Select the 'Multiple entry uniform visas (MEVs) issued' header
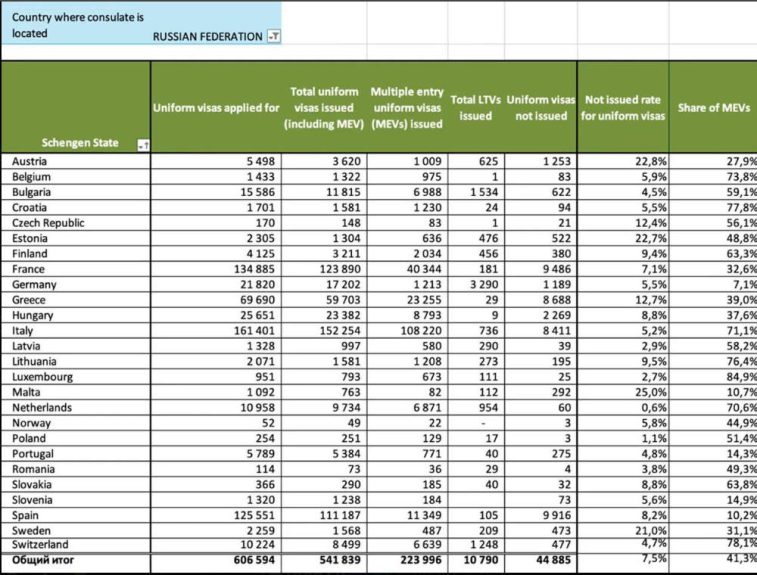This screenshot has height=575, width=757. pos(406,107)
